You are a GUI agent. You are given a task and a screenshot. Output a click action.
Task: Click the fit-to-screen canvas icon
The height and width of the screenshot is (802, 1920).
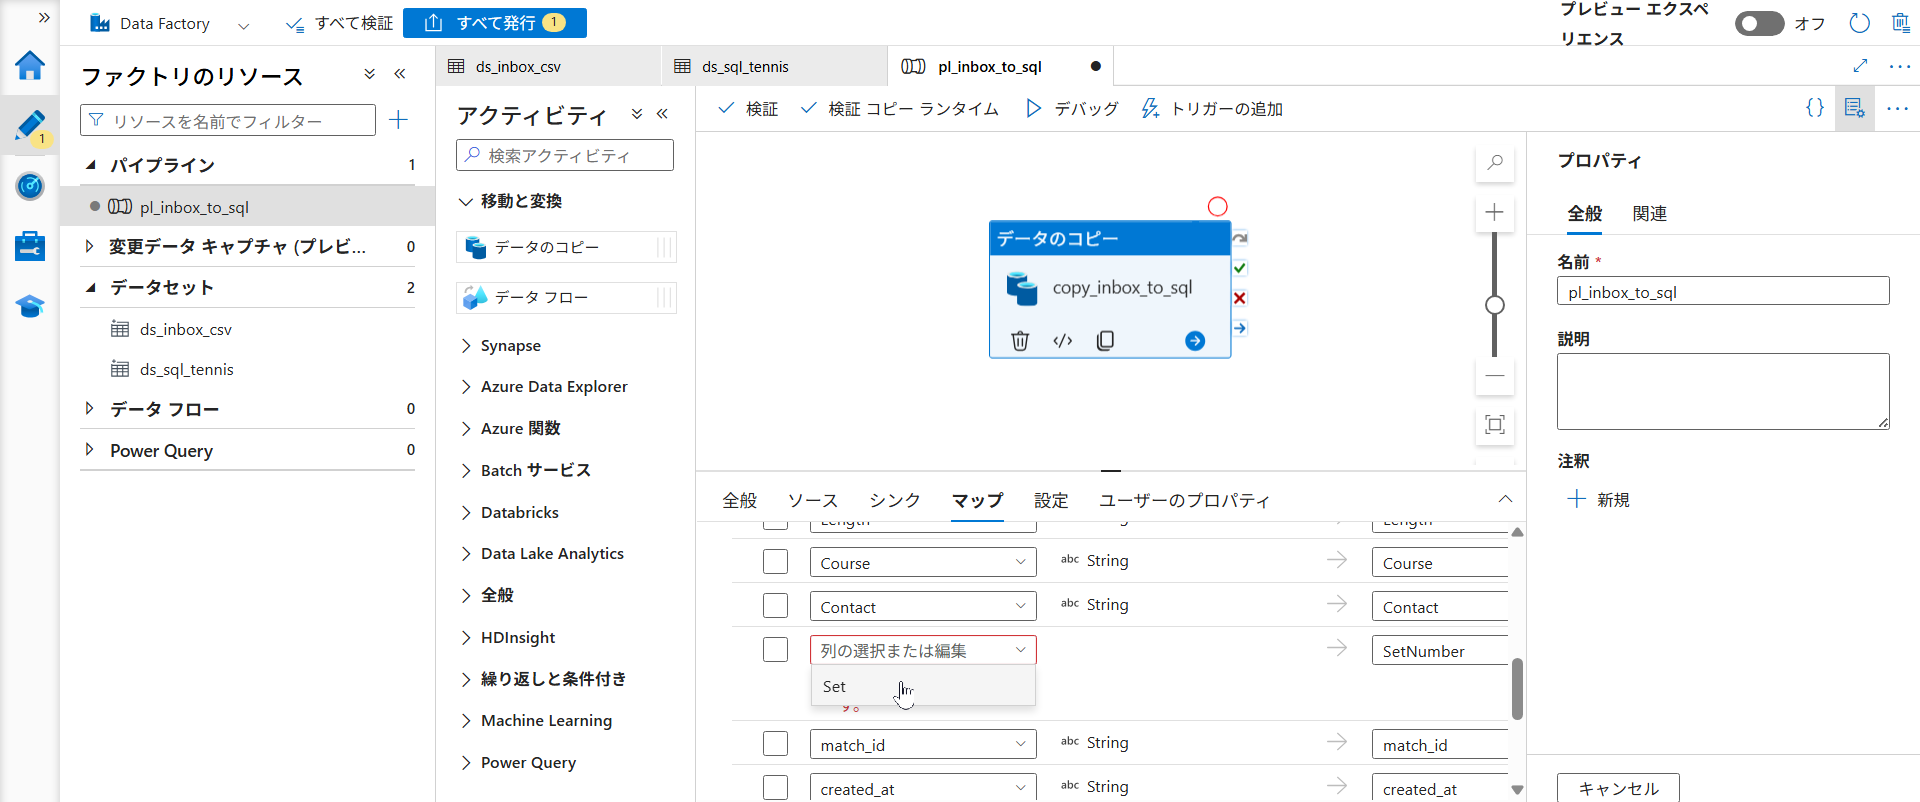pyautogui.click(x=1494, y=425)
